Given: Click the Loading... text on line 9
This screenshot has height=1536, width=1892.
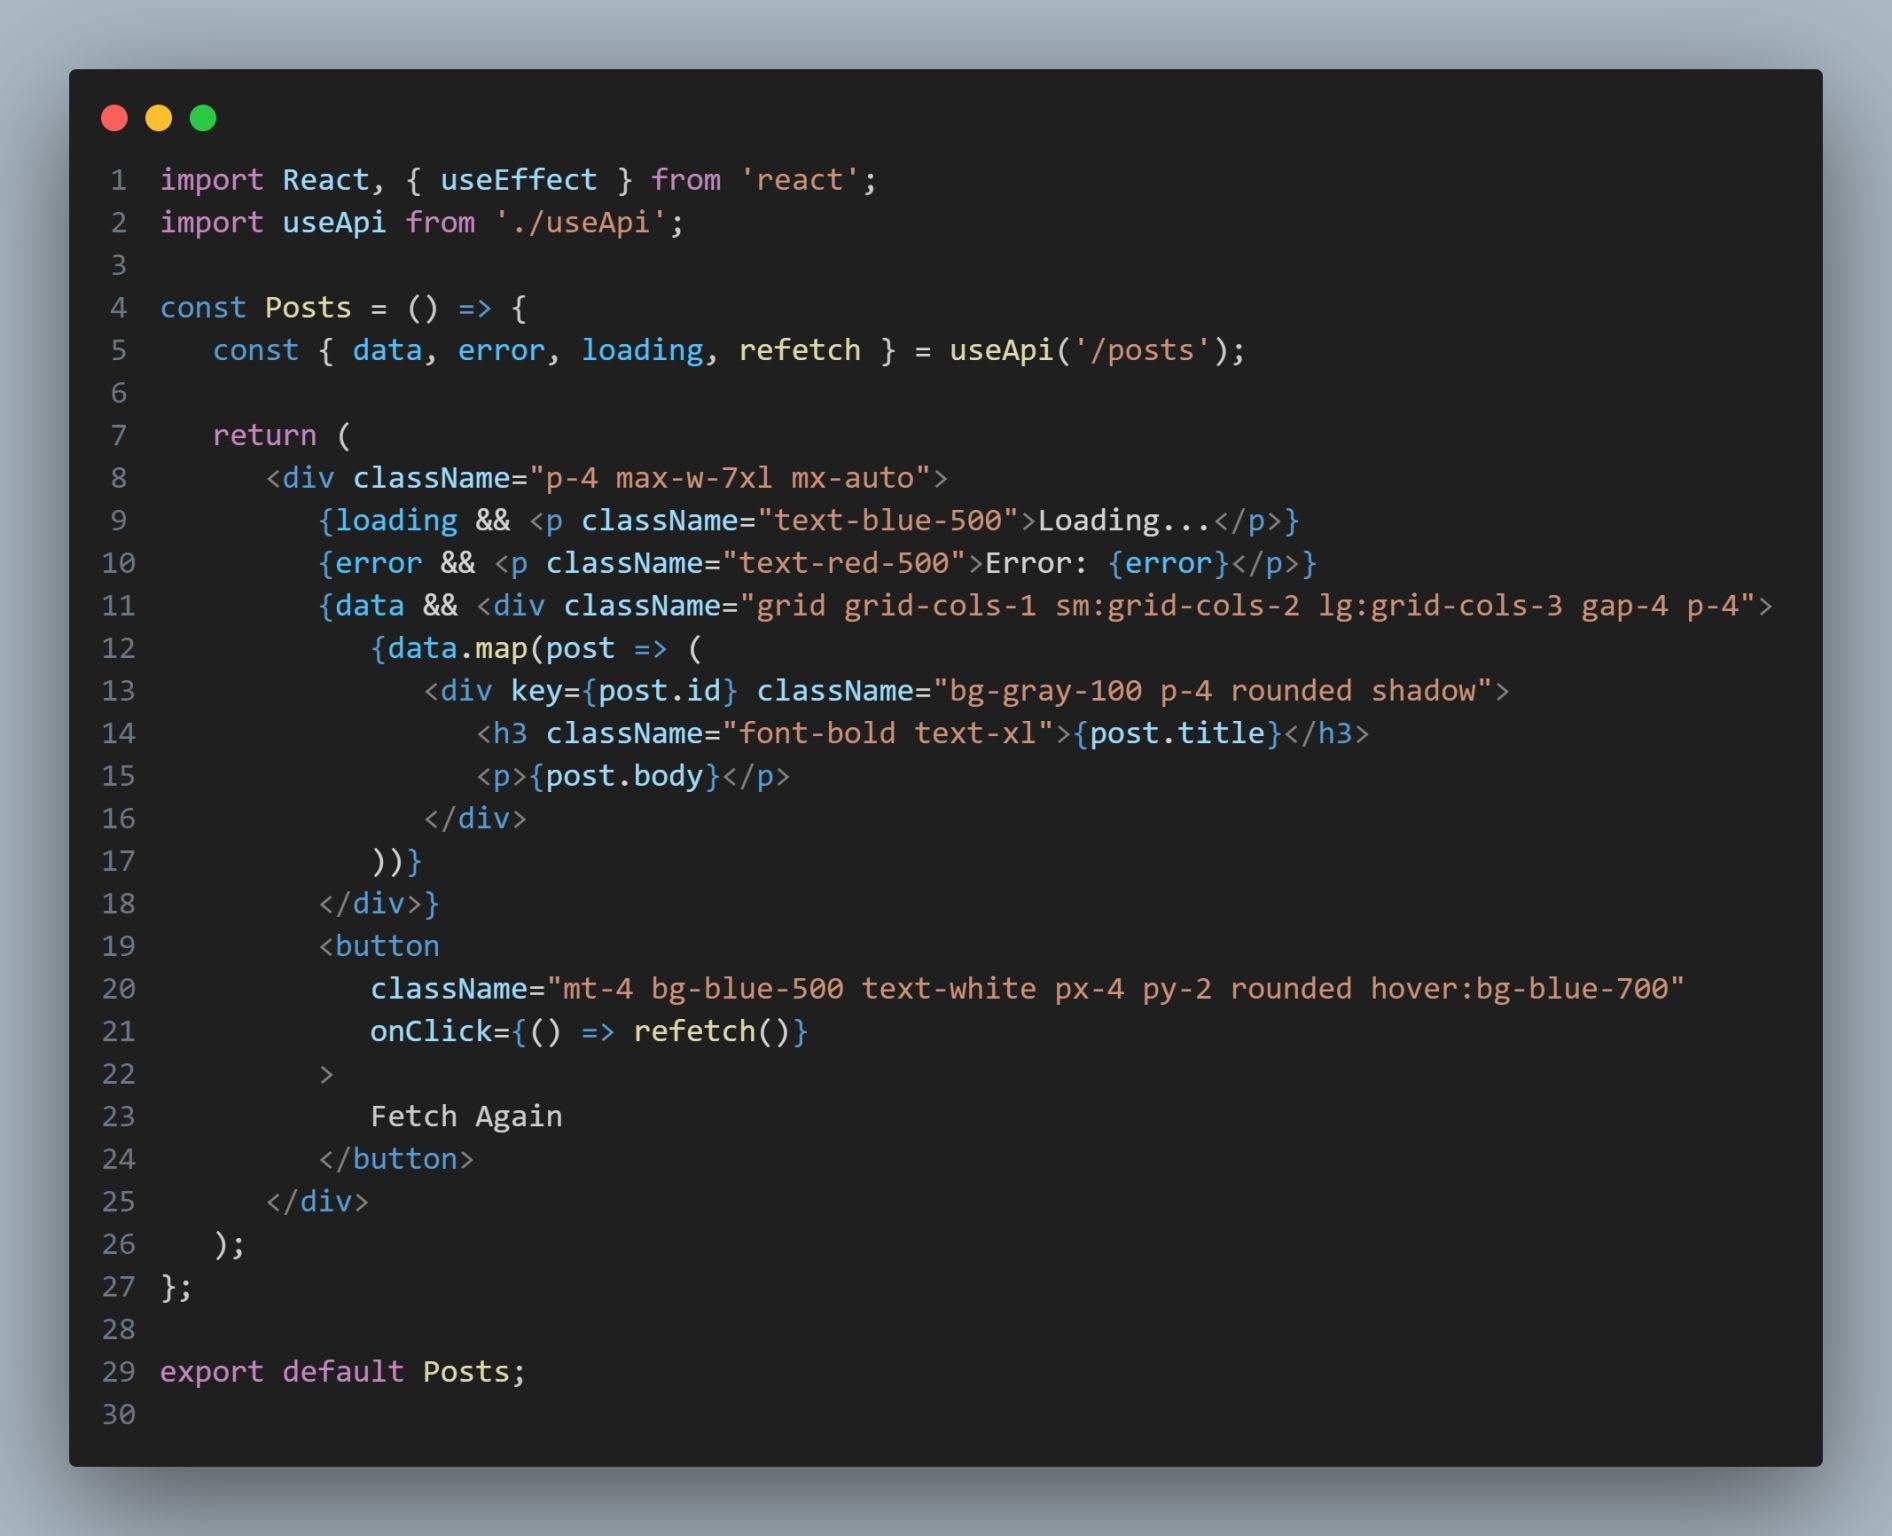Looking at the screenshot, I should (1124, 521).
